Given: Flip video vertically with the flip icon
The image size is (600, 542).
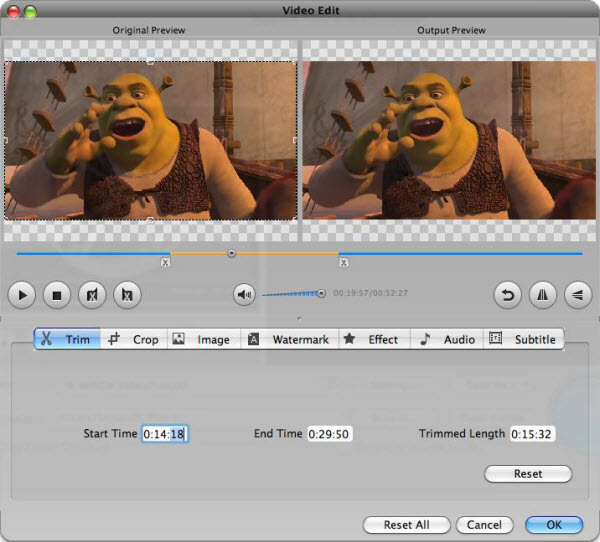Looking at the screenshot, I should click(x=577, y=295).
